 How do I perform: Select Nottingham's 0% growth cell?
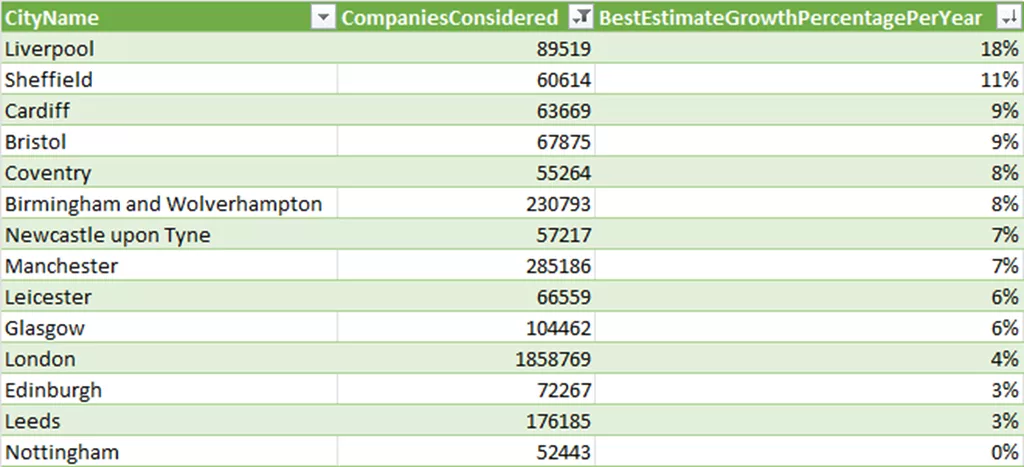tap(809, 452)
